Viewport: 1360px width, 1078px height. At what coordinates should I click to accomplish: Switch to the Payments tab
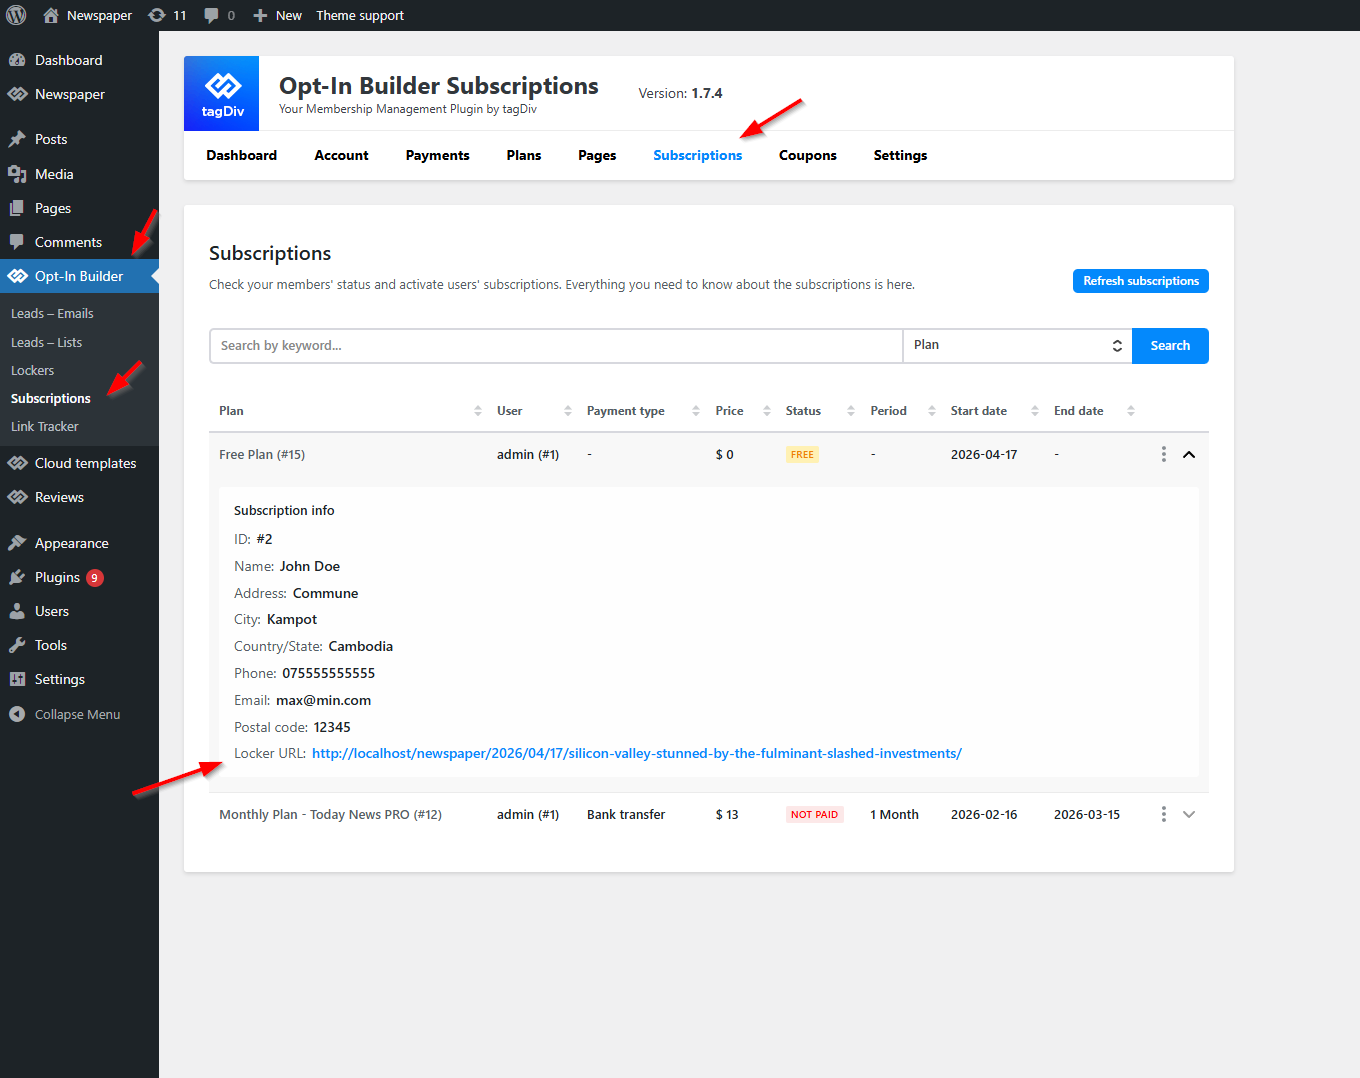(x=437, y=155)
